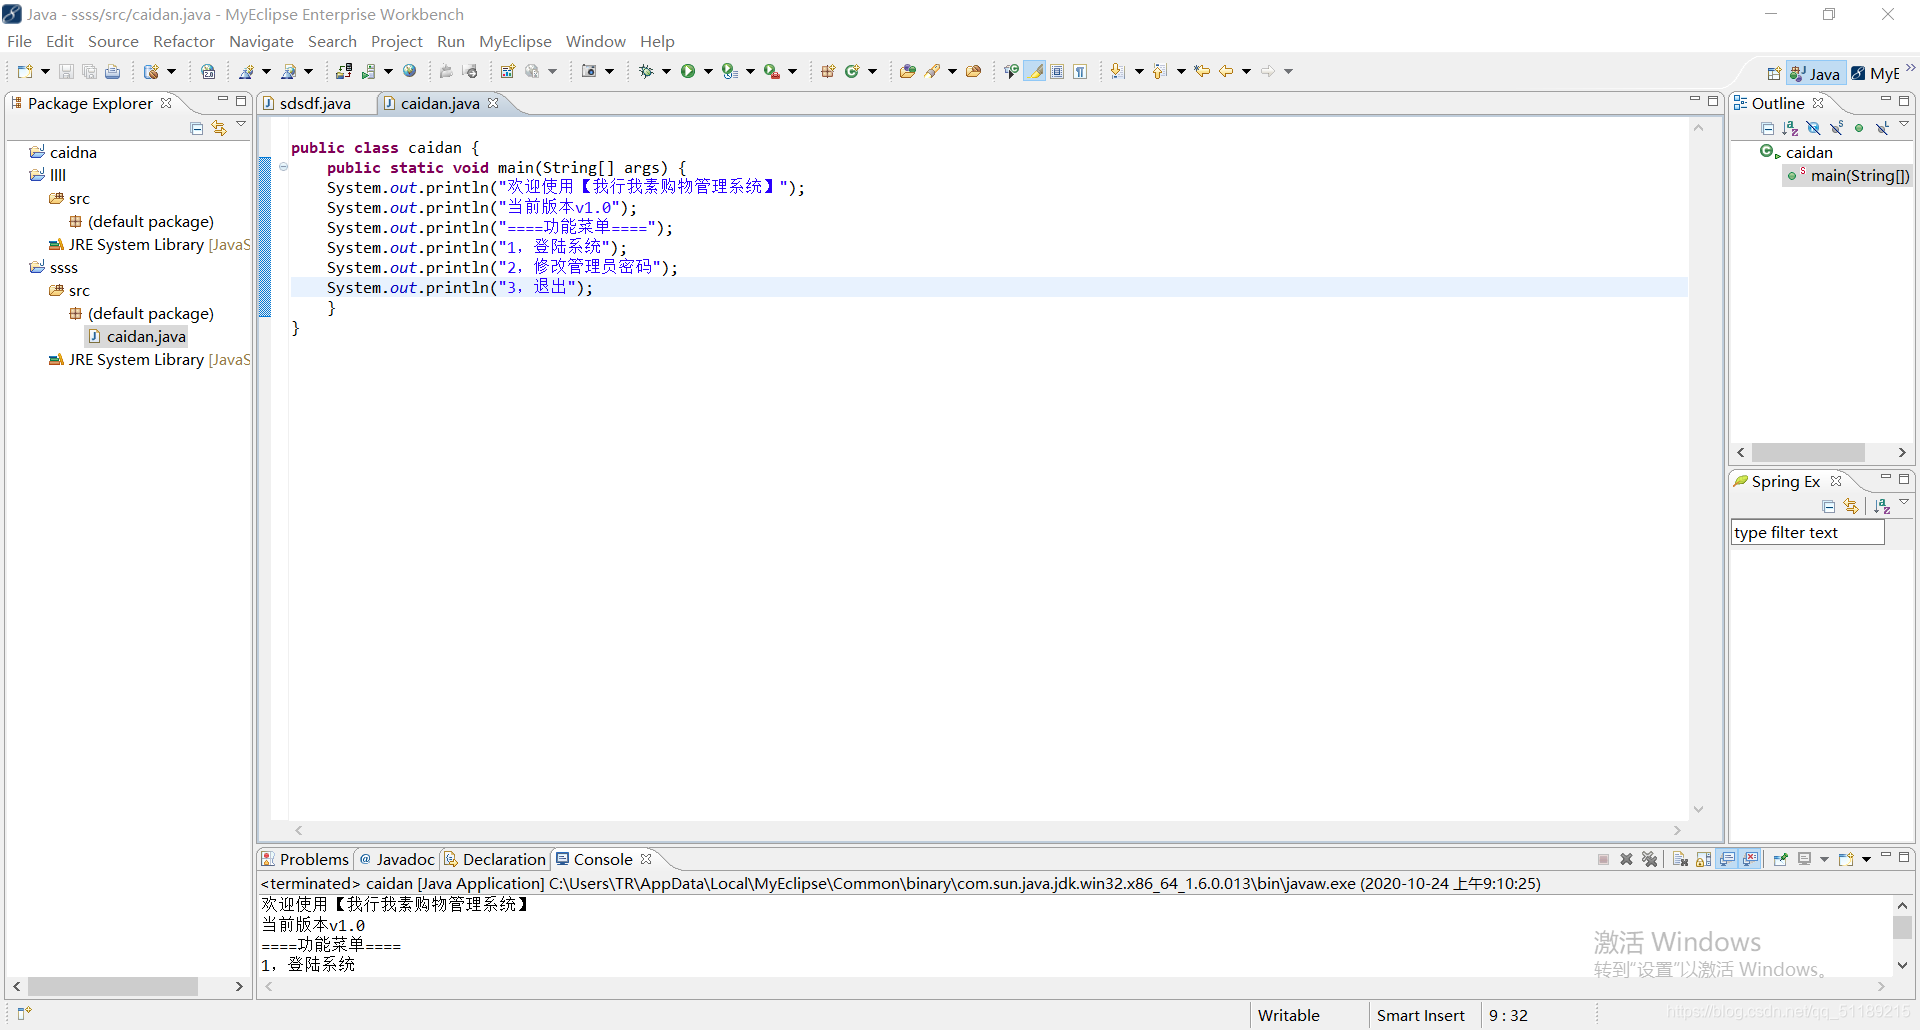Toggle Hide Static Members in Outline
The image size is (1920, 1030).
pyautogui.click(x=1836, y=128)
